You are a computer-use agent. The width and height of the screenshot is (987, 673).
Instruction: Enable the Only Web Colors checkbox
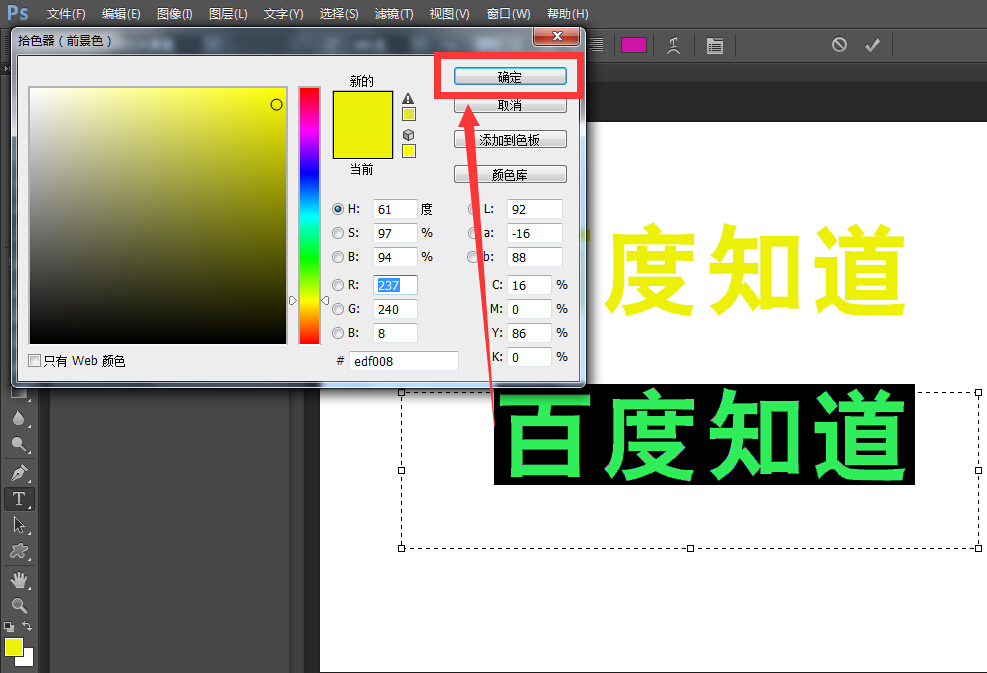point(35,361)
